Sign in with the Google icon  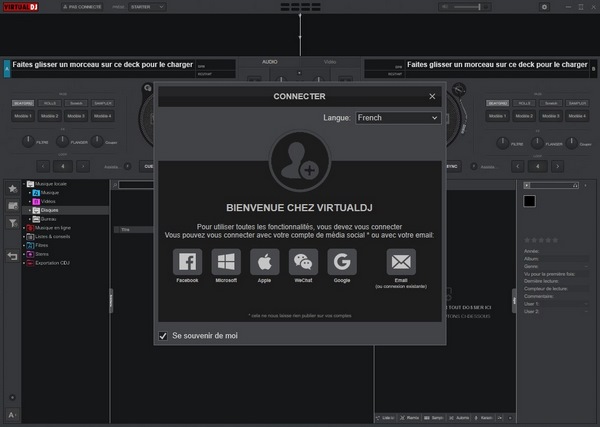coord(342,262)
